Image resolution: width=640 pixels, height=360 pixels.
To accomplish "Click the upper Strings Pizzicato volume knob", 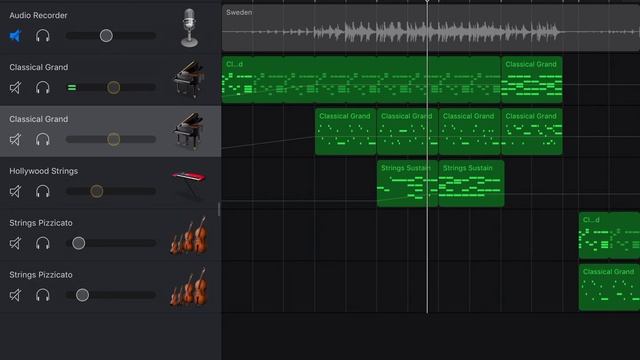I will (79, 243).
